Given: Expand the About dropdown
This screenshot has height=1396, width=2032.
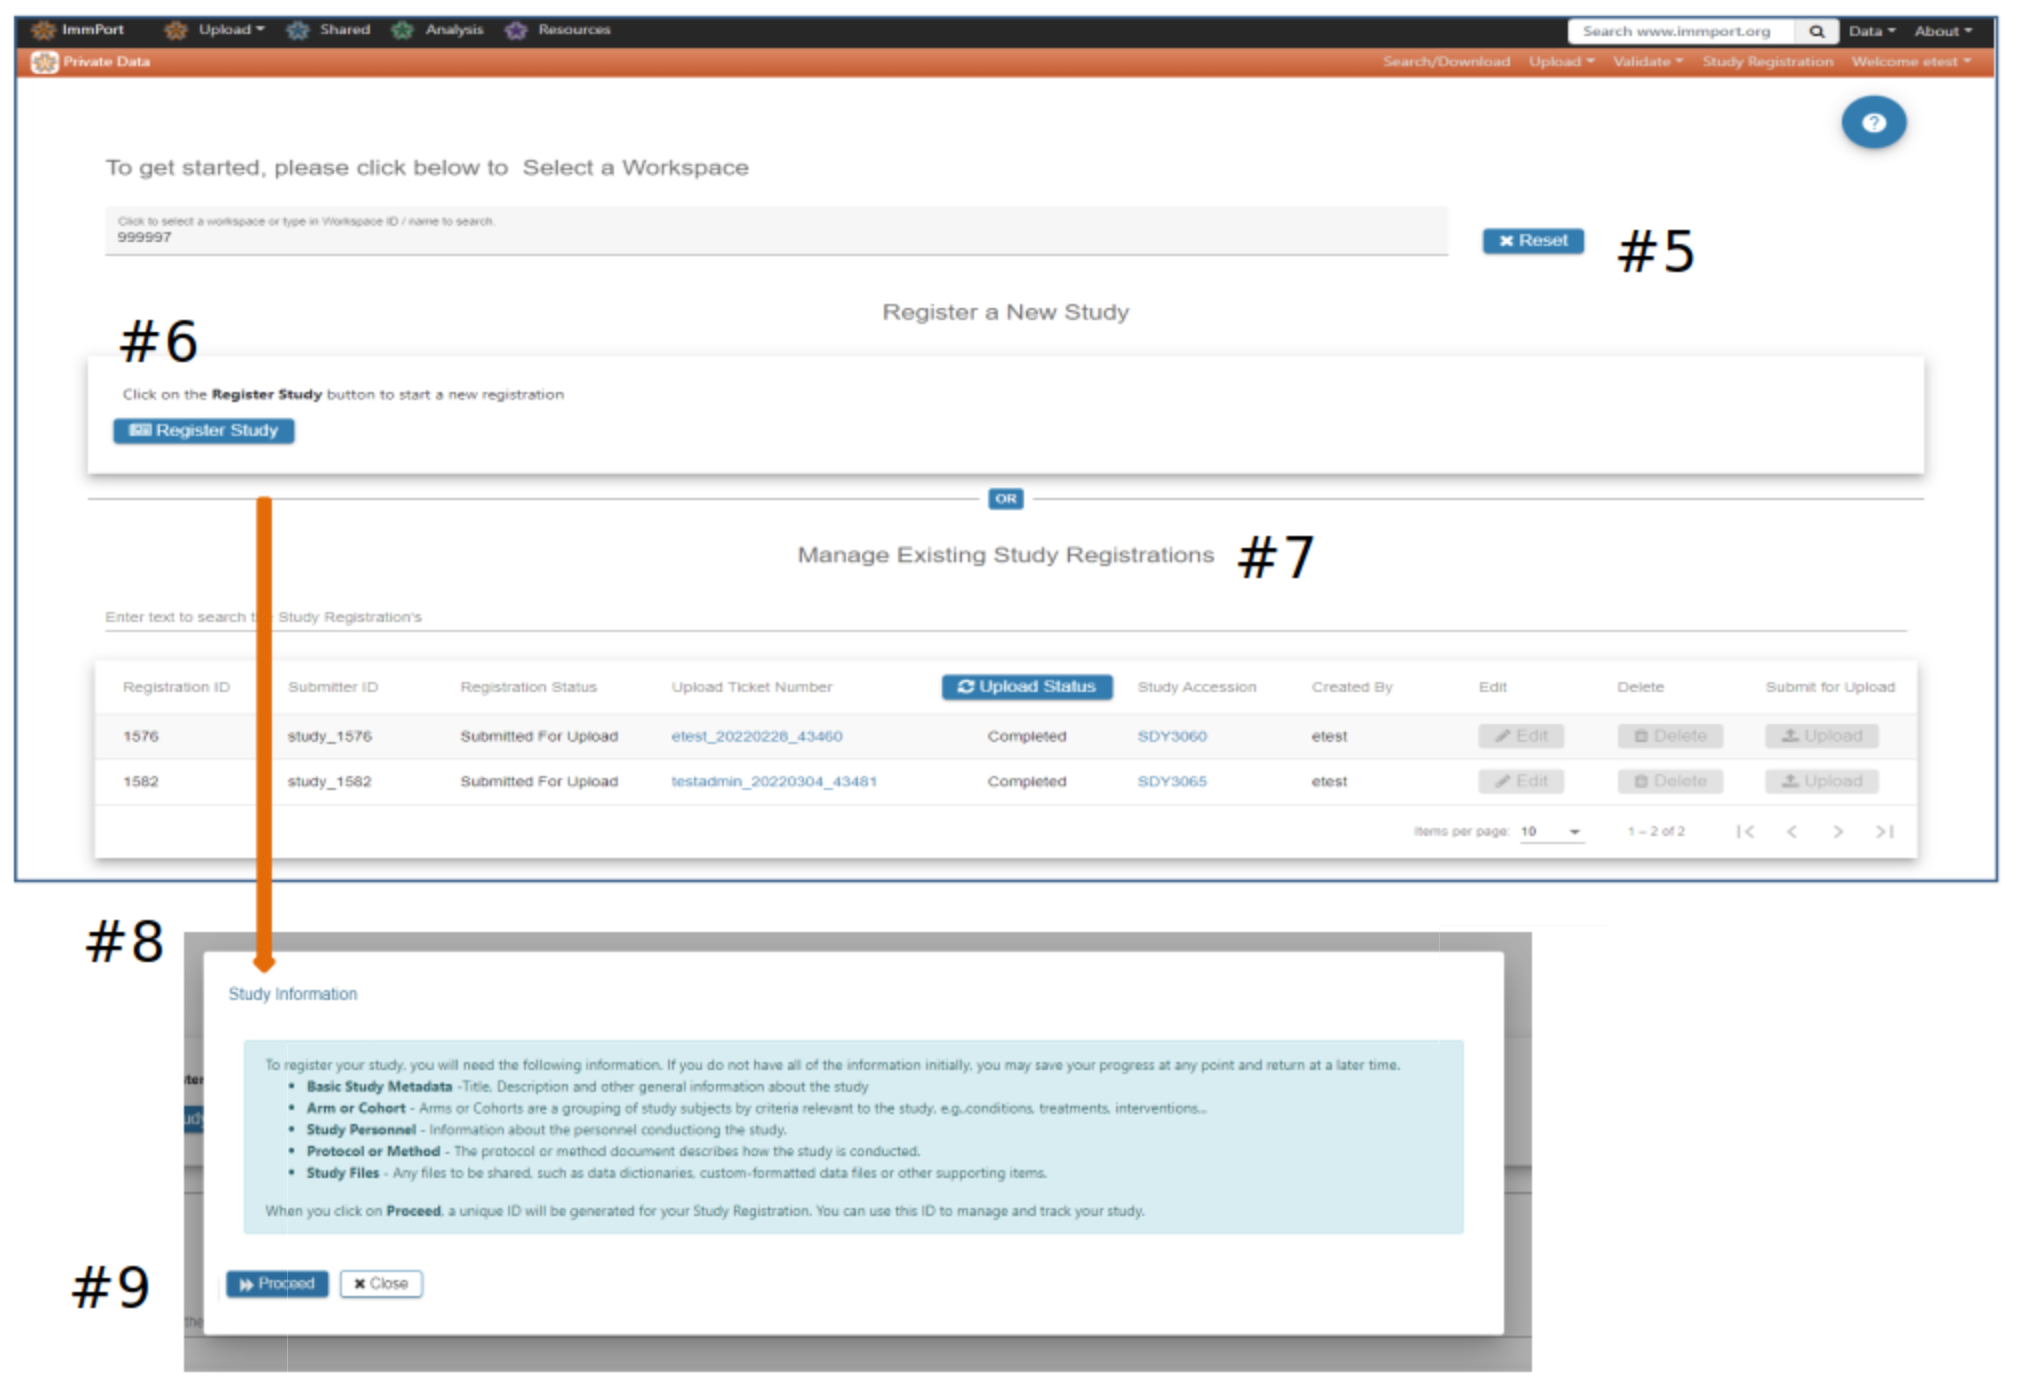Looking at the screenshot, I should pos(1943,31).
